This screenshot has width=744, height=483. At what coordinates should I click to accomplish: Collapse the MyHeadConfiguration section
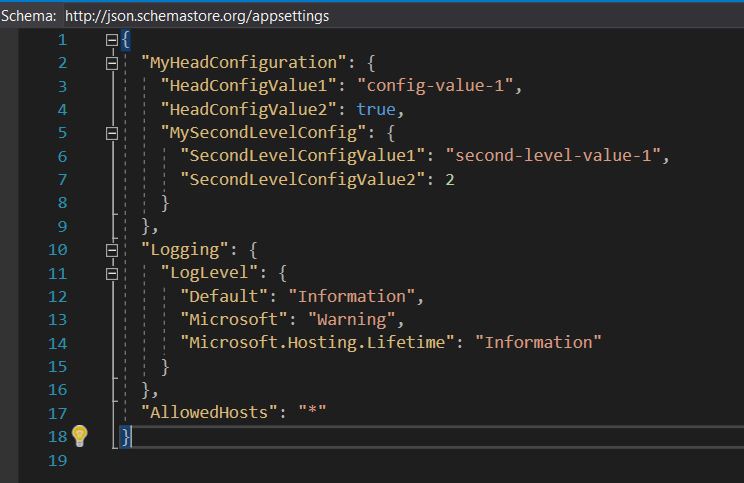[112, 63]
